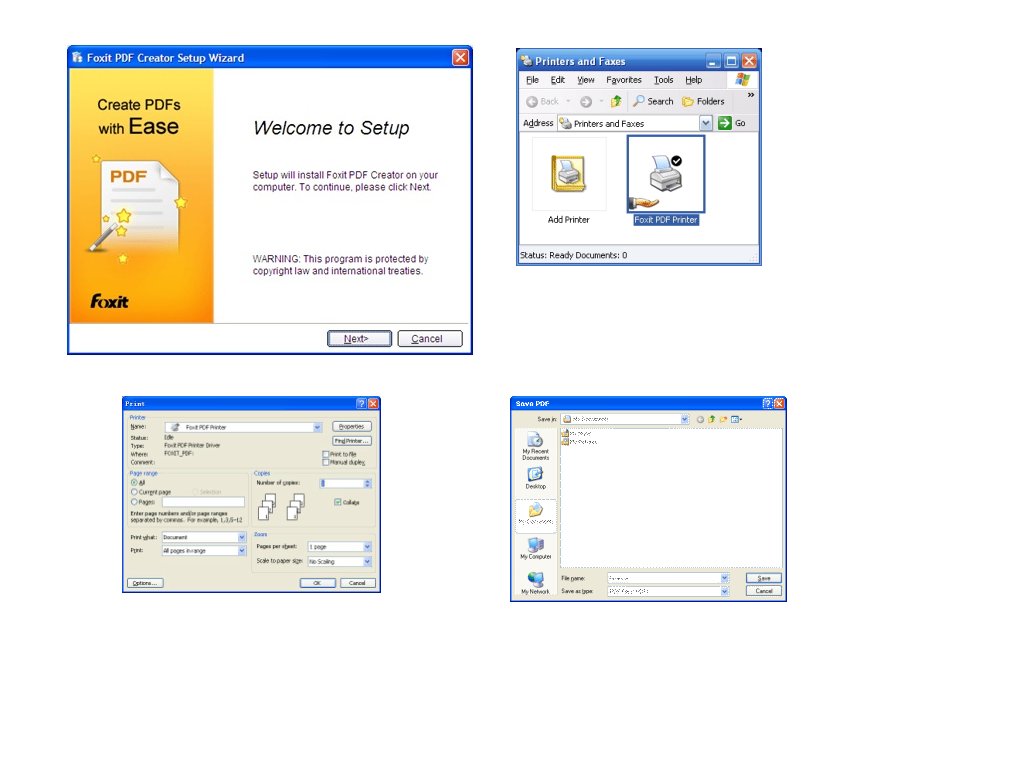Viewport: 1024px width, 768px height.
Task: Click the Properties button in Print dialog
Action: point(352,427)
